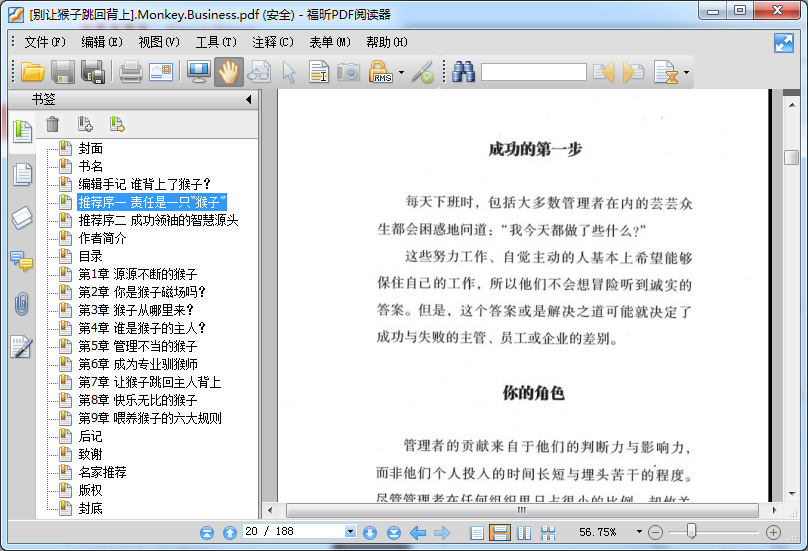Go to last page button
This screenshot has width=808, height=551.
pos(394,532)
